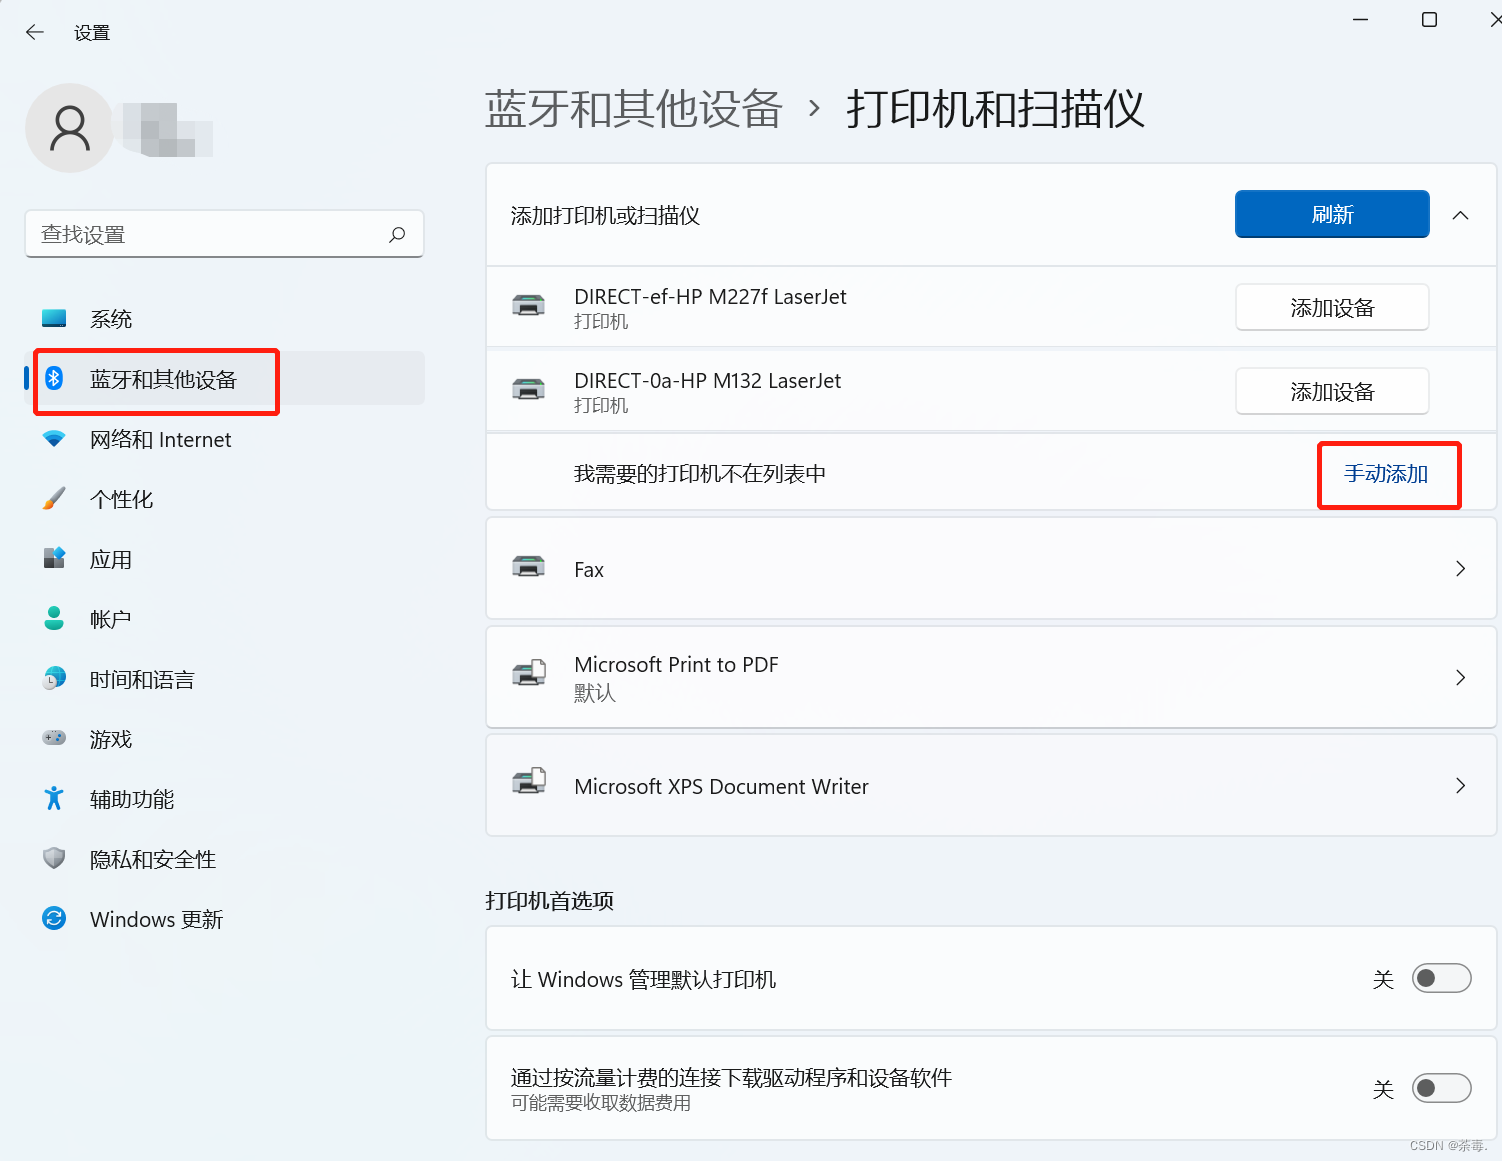The height and width of the screenshot is (1161, 1502).
Task: Collapse the 添加打印机或扫描仪 section chevron
Action: [x=1460, y=215]
